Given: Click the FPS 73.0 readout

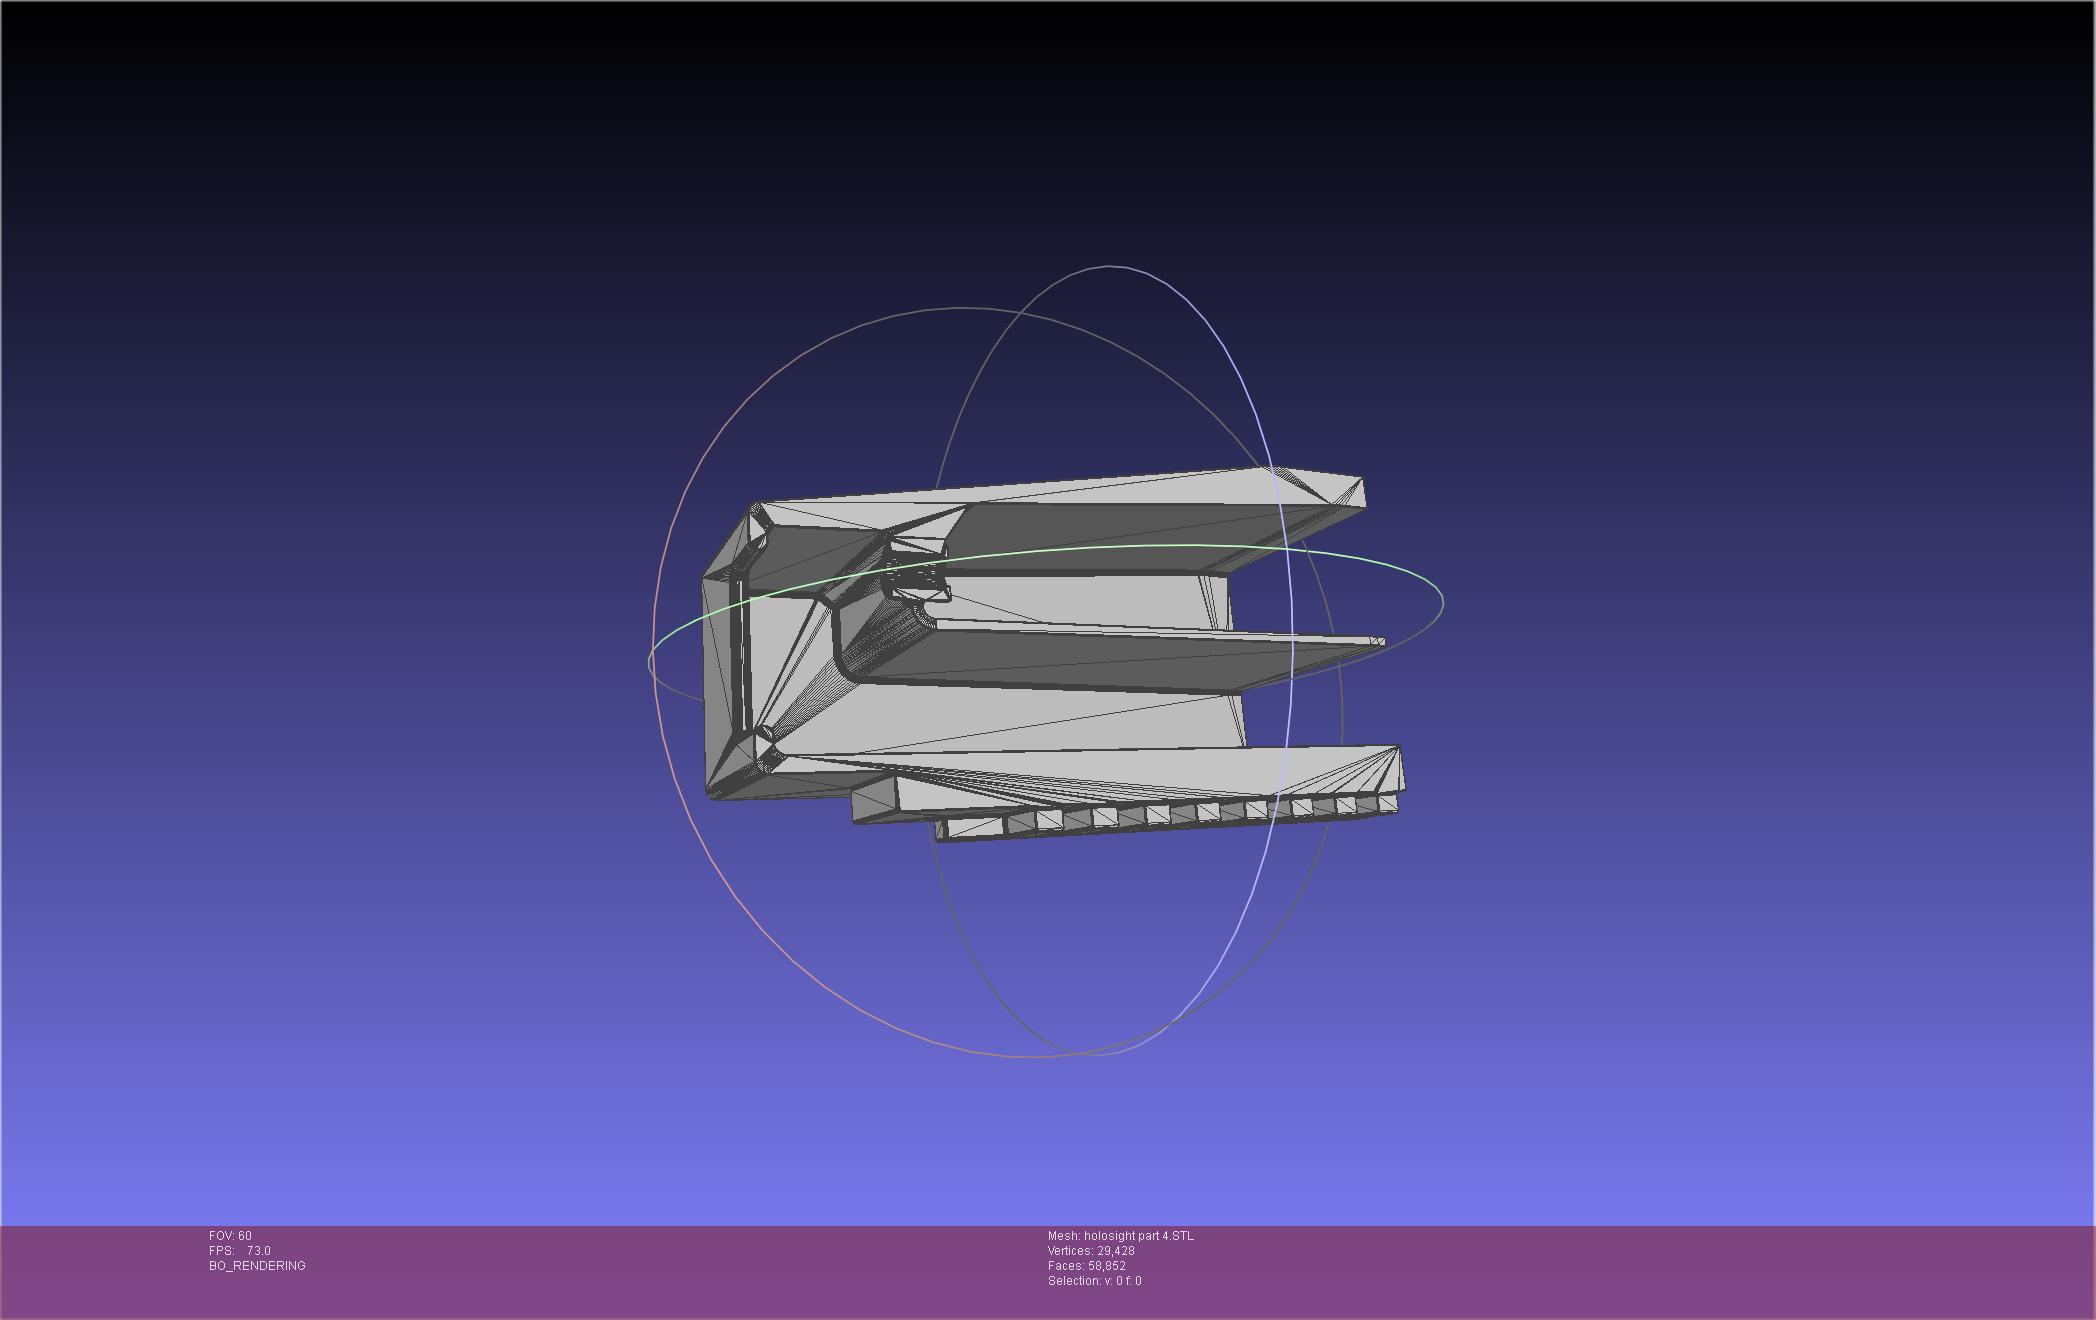Looking at the screenshot, I should tap(240, 1251).
